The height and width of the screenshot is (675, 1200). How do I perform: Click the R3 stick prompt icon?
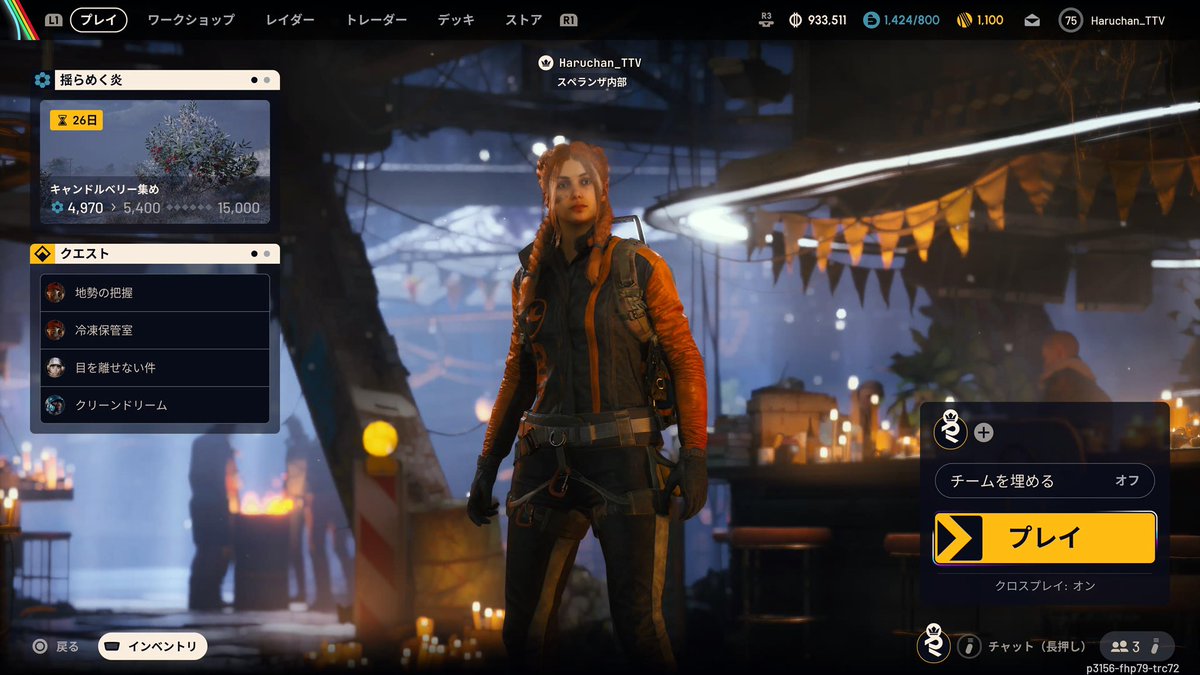[x=767, y=20]
